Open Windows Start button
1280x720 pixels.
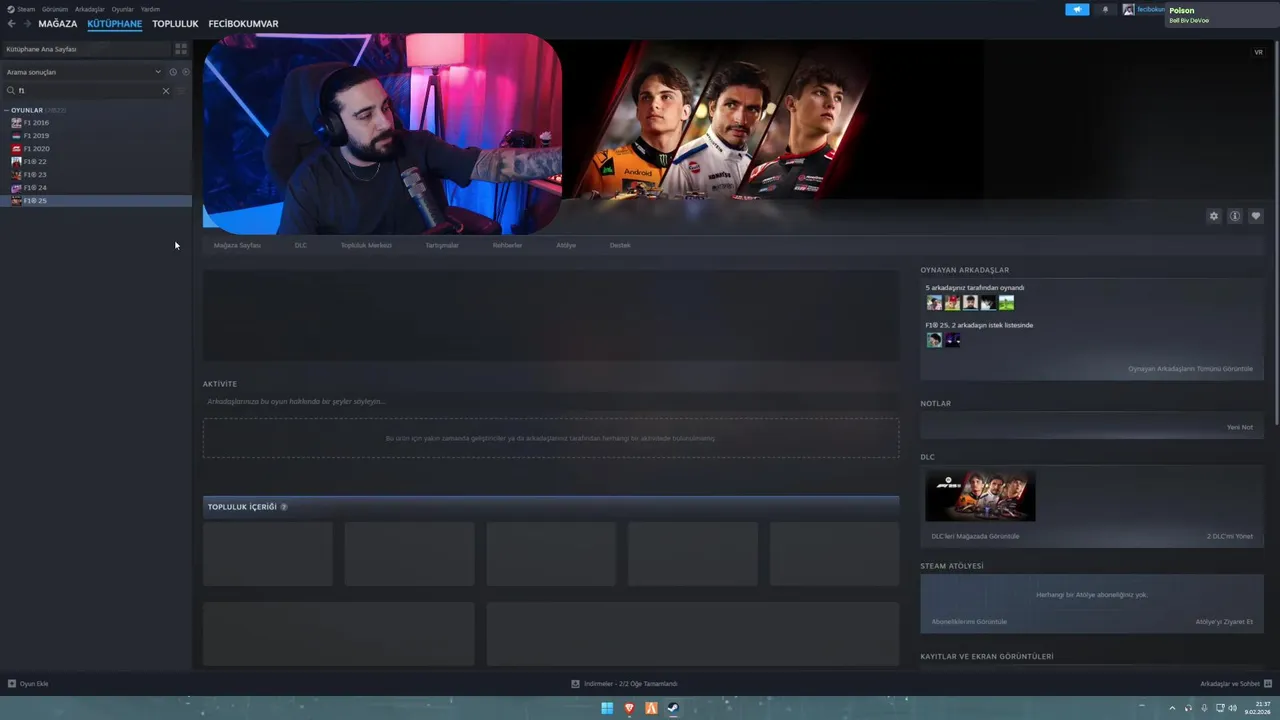tap(607, 708)
